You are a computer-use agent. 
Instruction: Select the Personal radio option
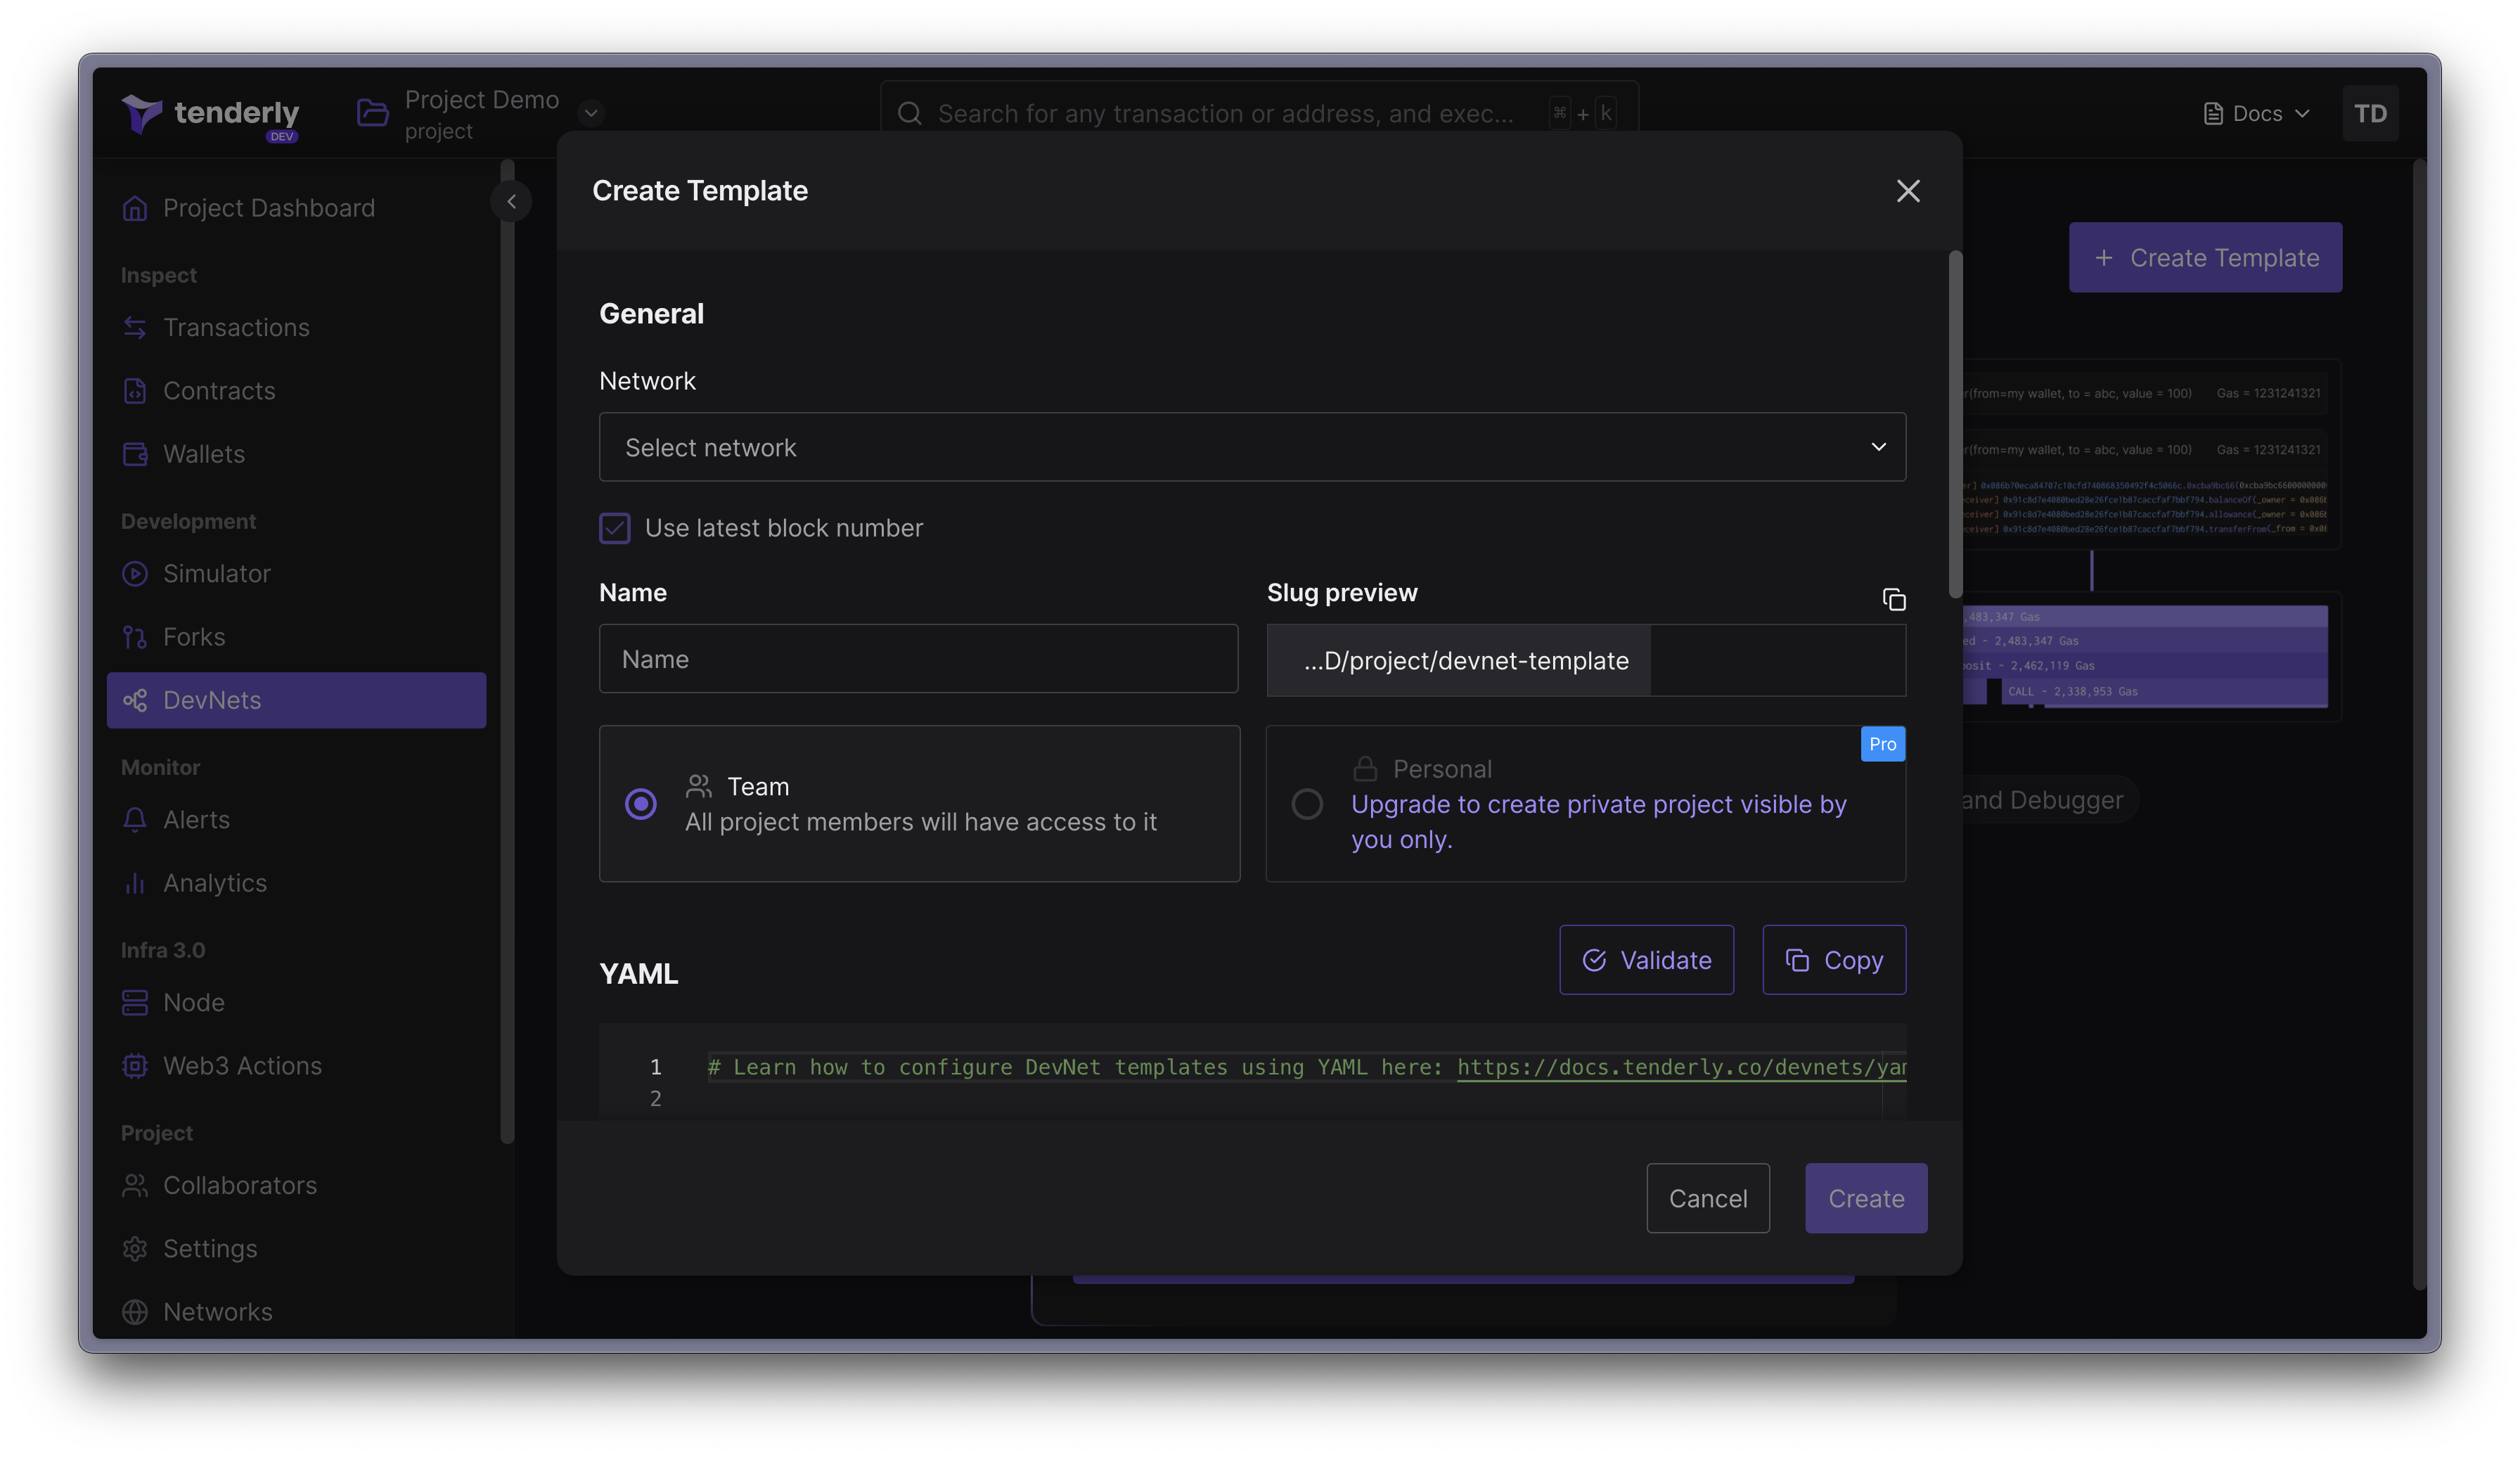(x=1307, y=804)
